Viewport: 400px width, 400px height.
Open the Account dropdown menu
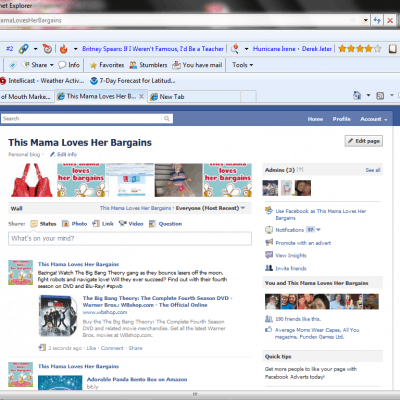click(x=373, y=119)
